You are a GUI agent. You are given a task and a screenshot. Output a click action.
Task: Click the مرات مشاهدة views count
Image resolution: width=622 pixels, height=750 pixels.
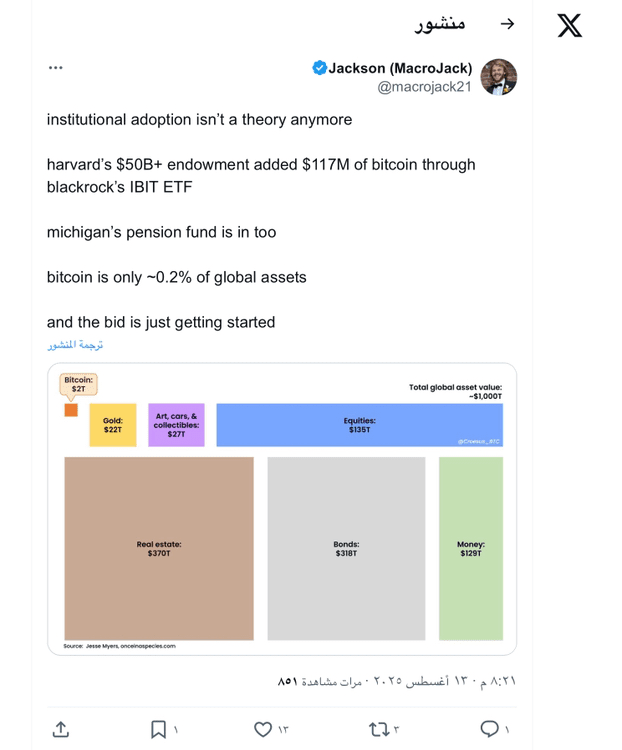coord(320,681)
